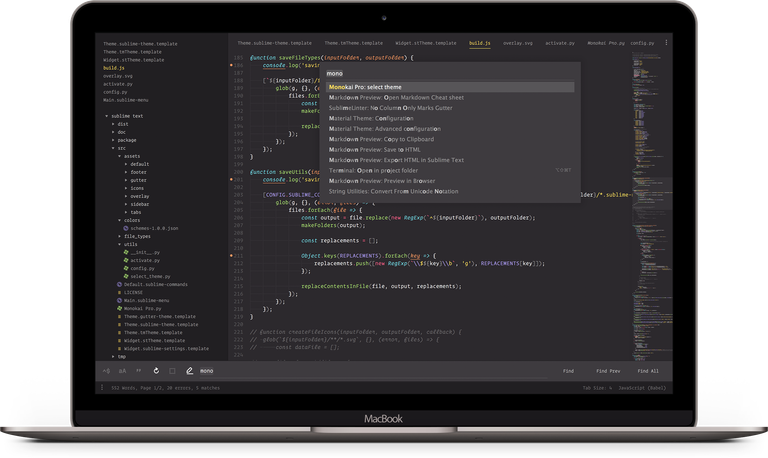Screen dimensions: 768x458
Task: Toggle case sensitive (aA) search option
Action: pyautogui.click(x=122, y=371)
